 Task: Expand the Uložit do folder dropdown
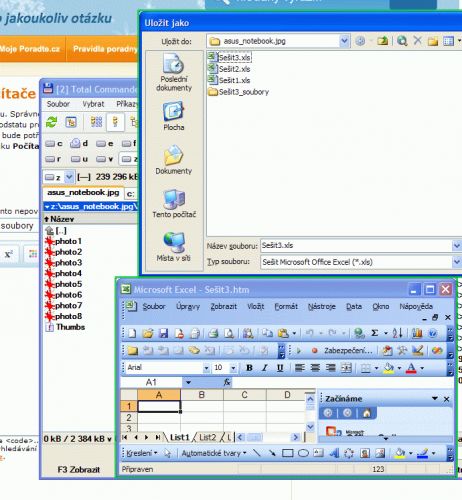[x=344, y=41]
